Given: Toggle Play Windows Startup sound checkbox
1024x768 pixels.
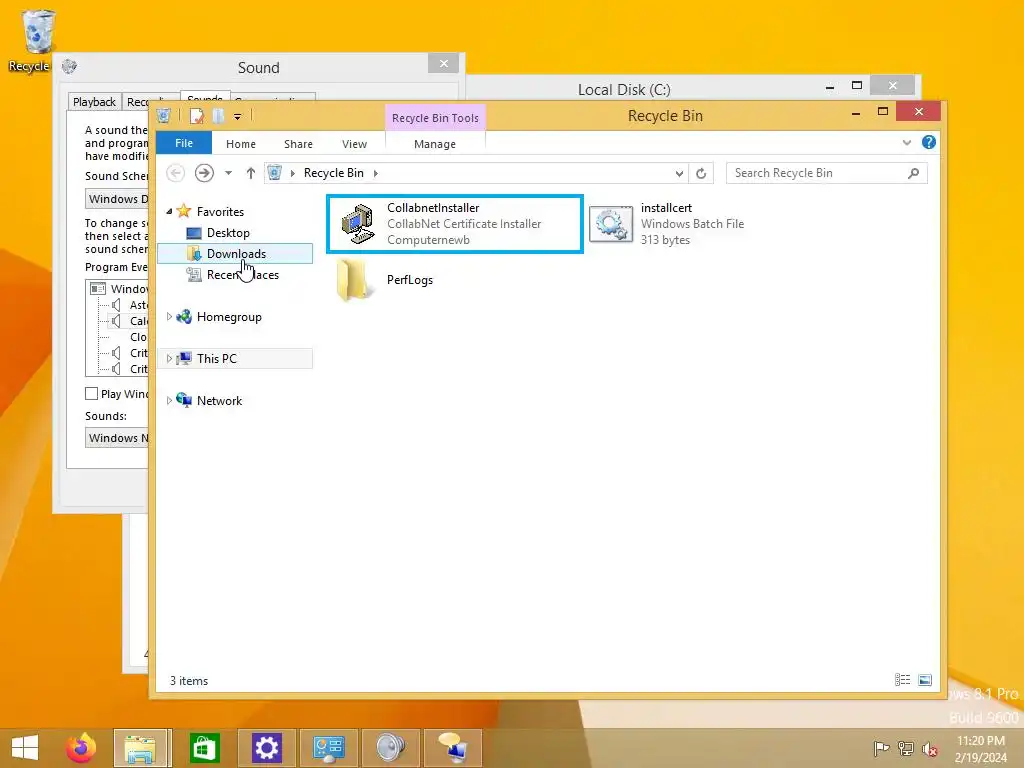Looking at the screenshot, I should pyautogui.click(x=91, y=394).
